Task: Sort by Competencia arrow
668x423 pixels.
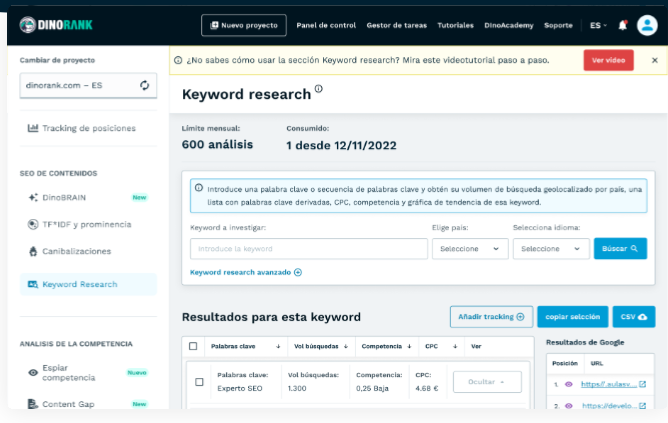Action: (409, 346)
